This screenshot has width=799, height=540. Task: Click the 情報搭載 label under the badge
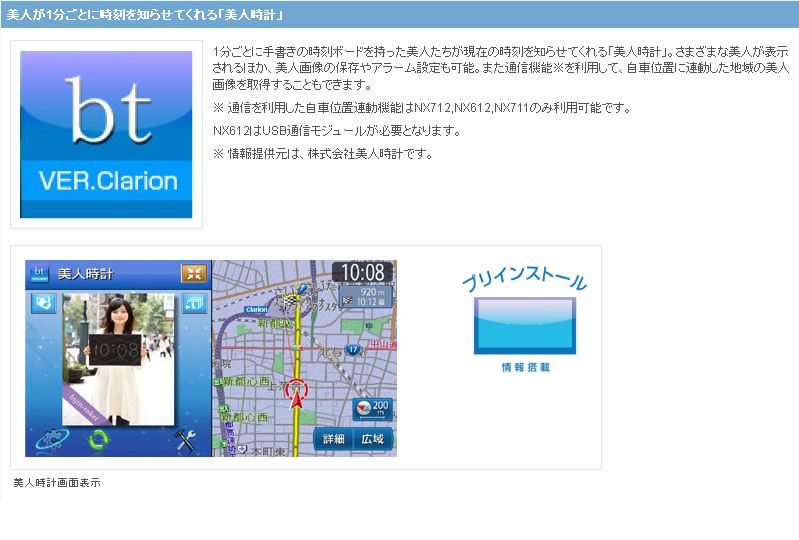pyautogui.click(x=525, y=367)
